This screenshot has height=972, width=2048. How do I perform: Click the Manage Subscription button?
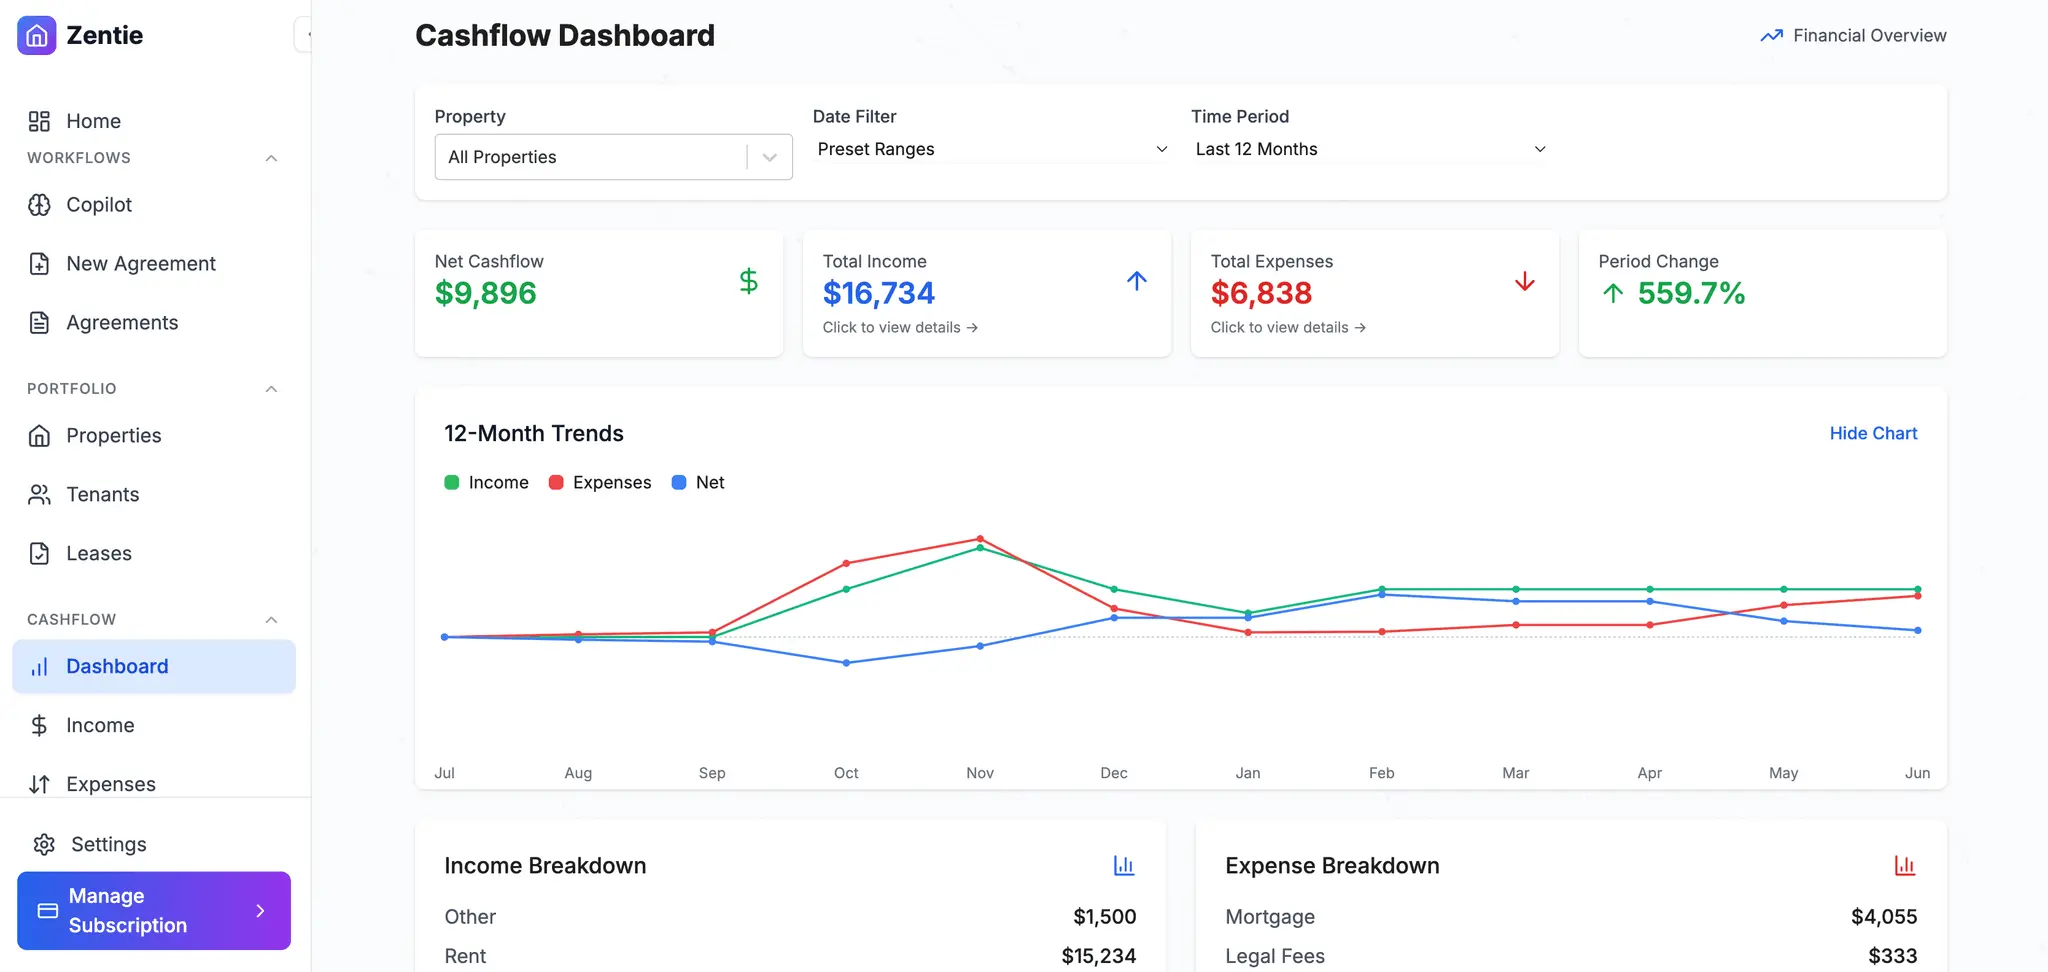coord(154,911)
